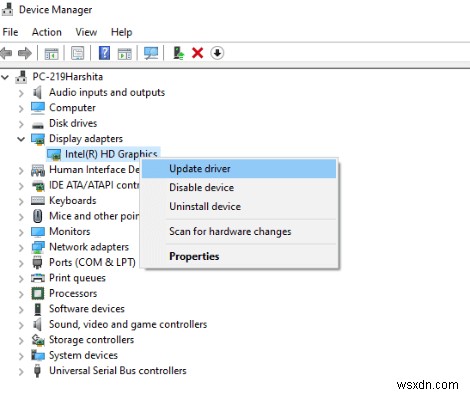This screenshot has height=395, width=470.
Task: Select the Storage controllers label
Action: point(91,340)
